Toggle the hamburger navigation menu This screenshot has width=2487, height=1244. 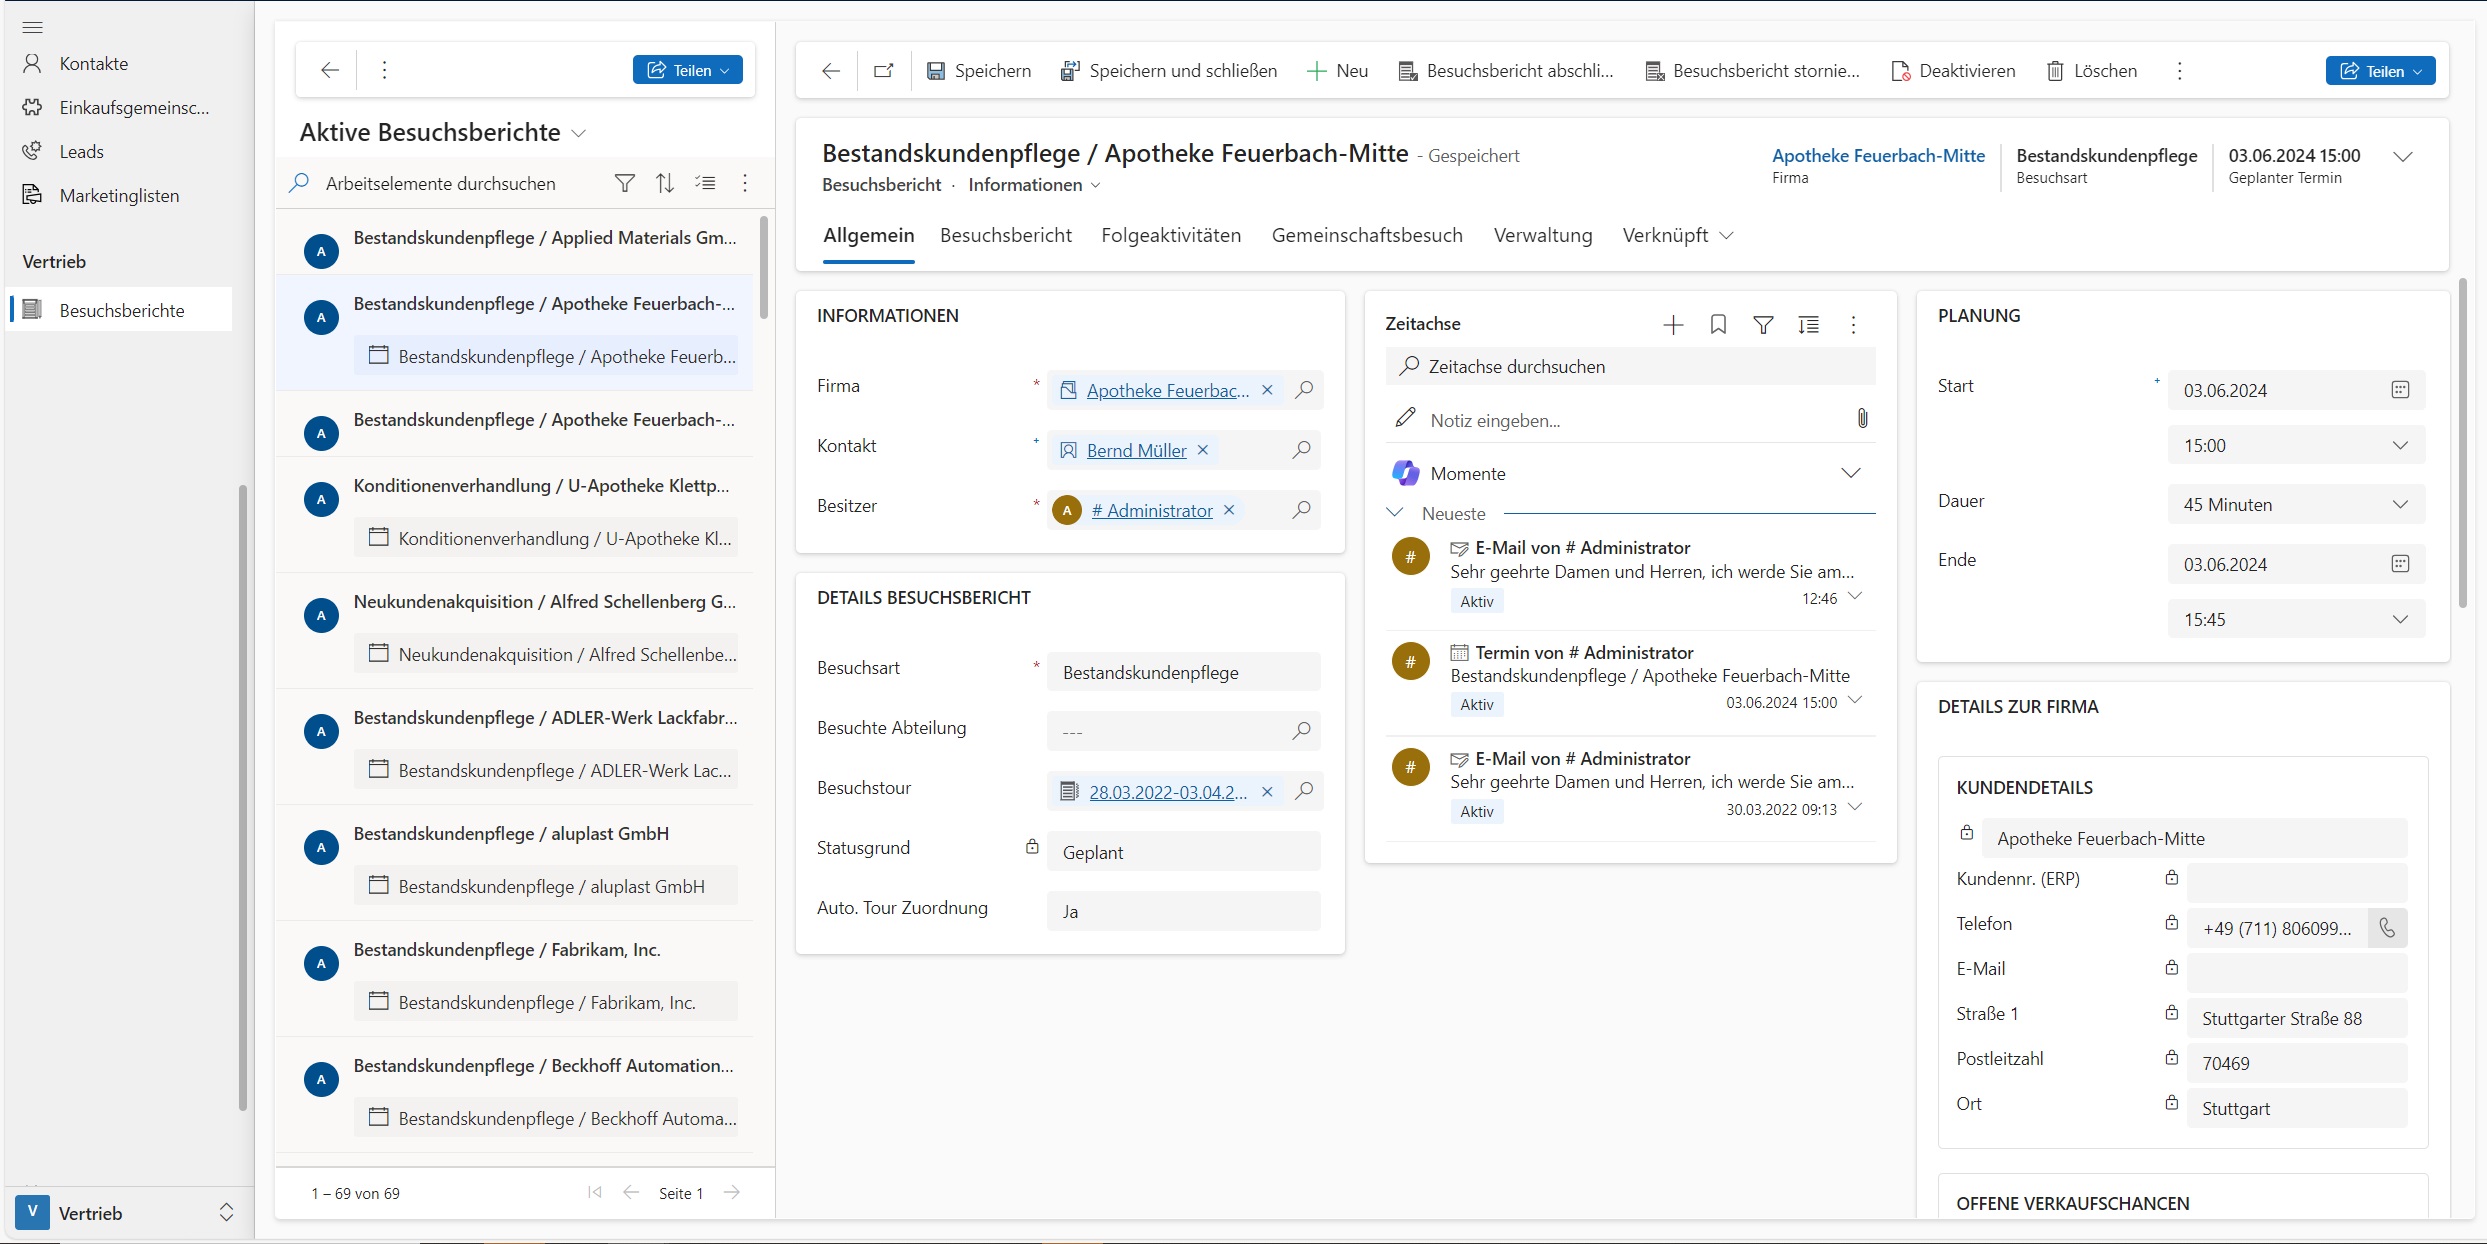(x=32, y=27)
